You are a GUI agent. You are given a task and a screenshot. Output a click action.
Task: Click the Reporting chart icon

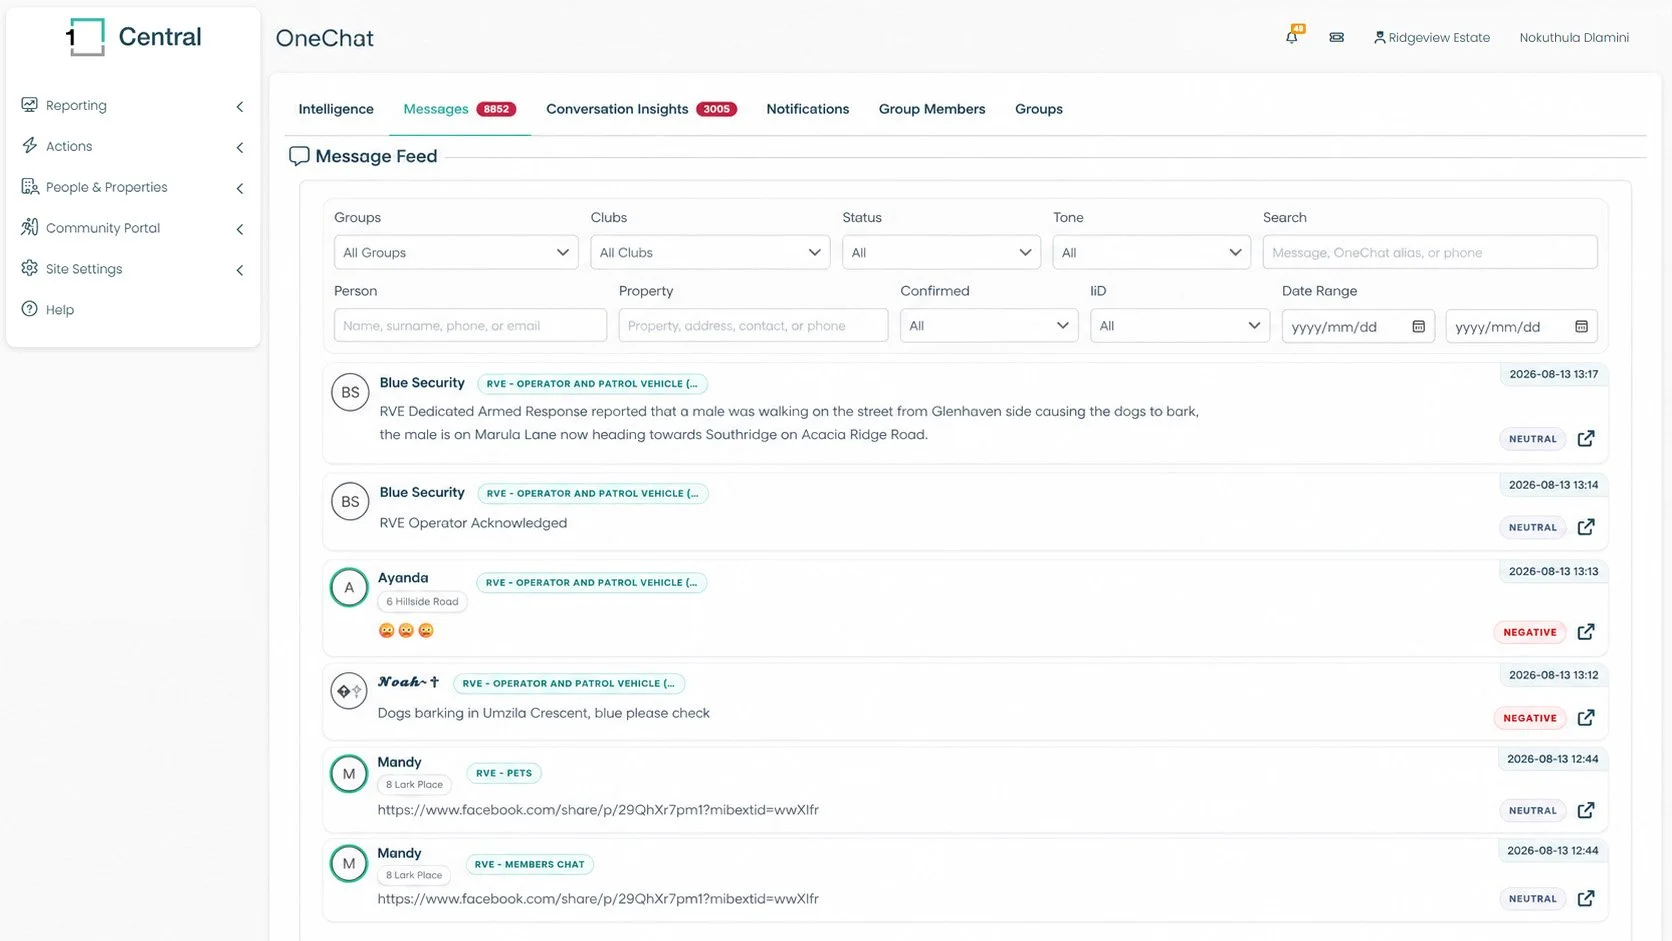click(30, 105)
